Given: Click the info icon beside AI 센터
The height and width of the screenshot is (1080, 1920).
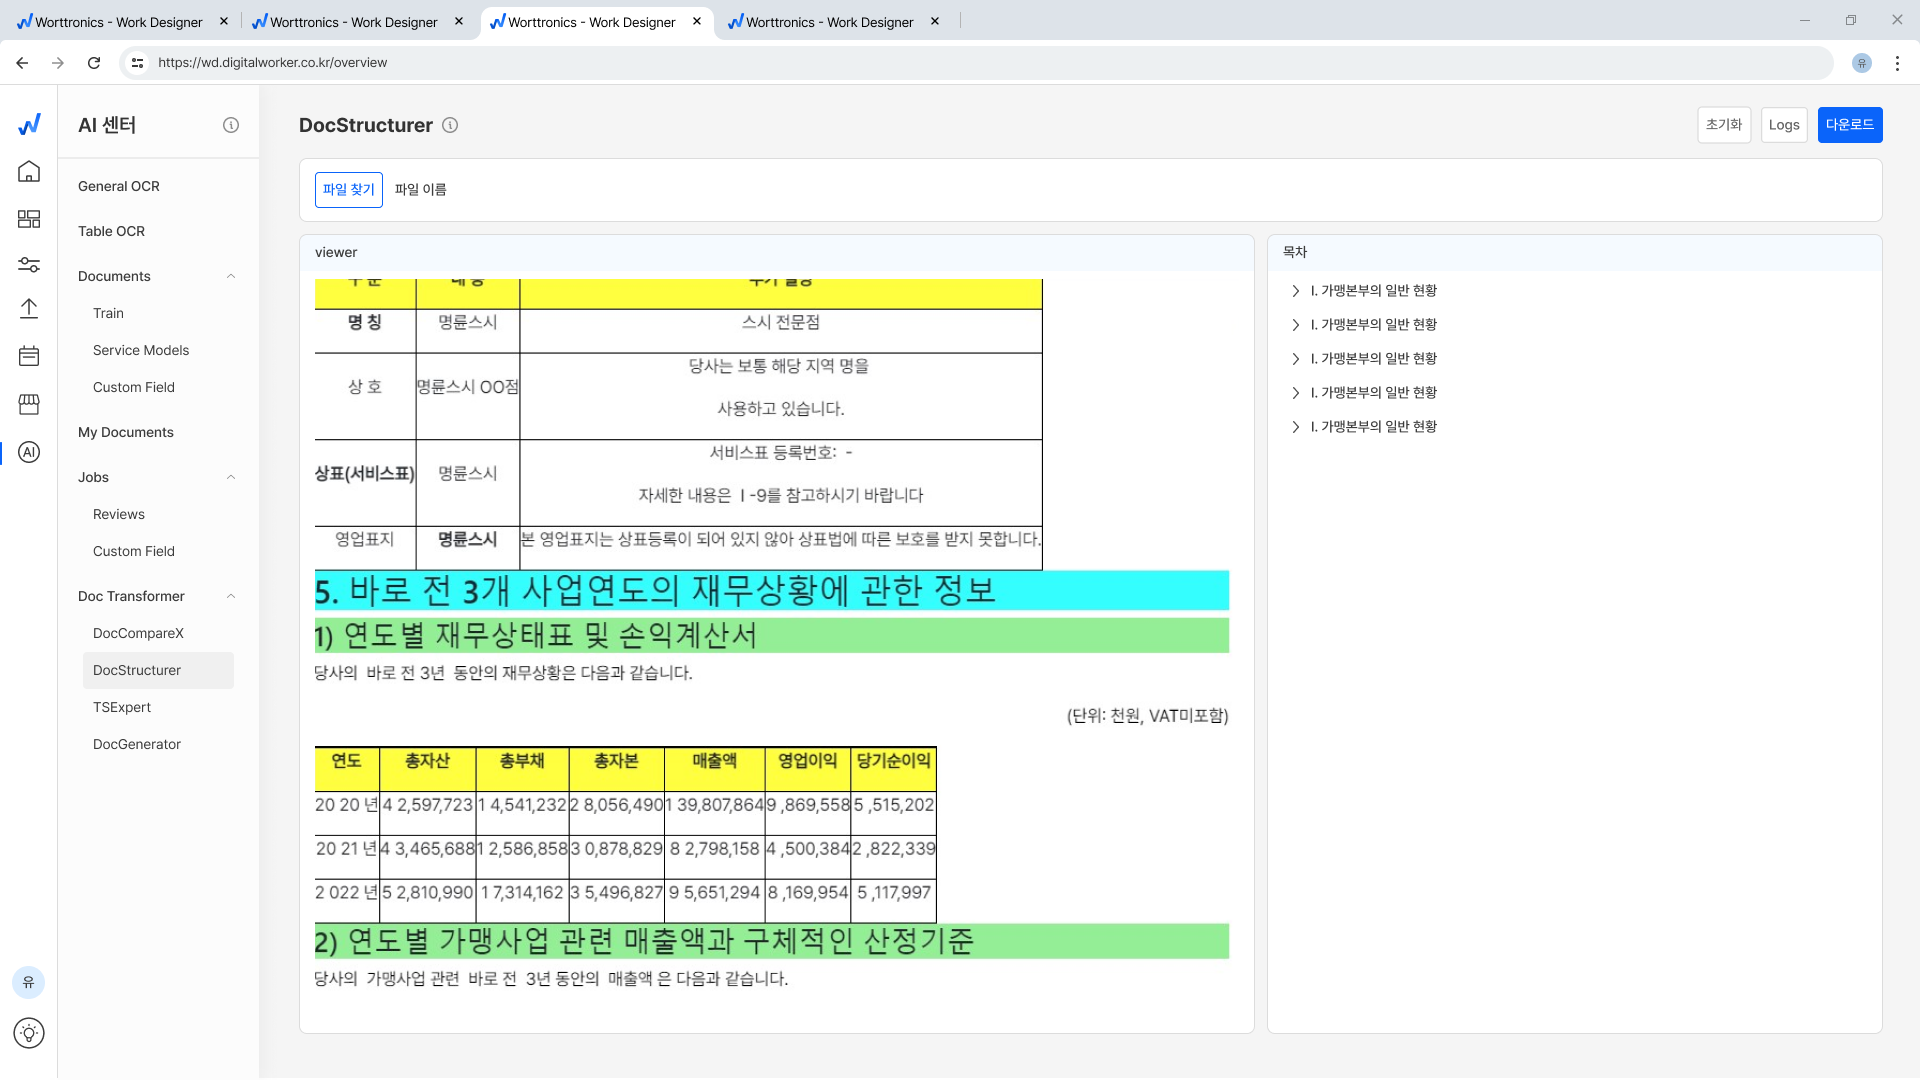Looking at the screenshot, I should coord(231,125).
